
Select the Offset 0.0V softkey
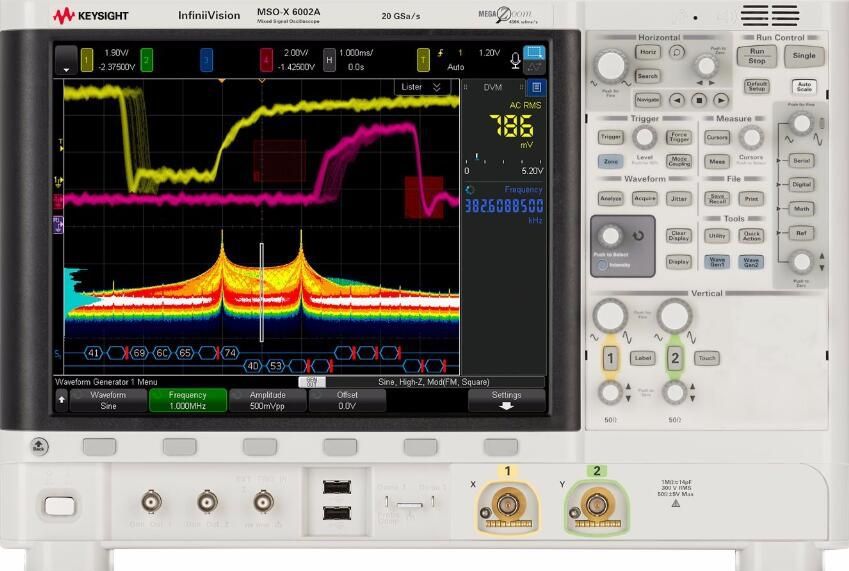[x=347, y=400]
